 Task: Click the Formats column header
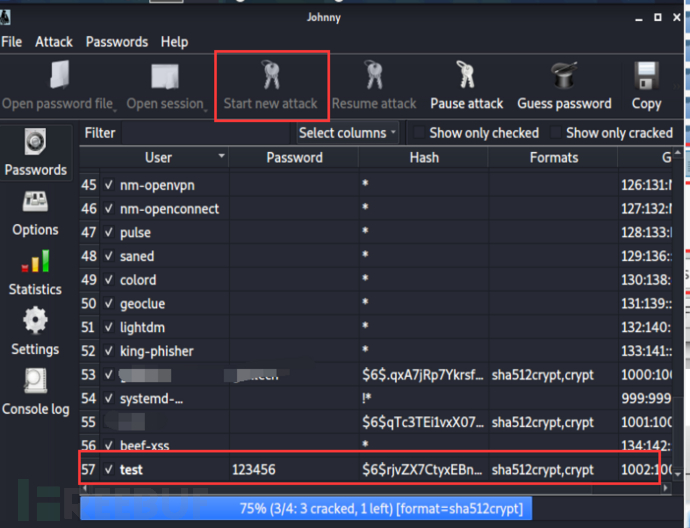click(553, 158)
